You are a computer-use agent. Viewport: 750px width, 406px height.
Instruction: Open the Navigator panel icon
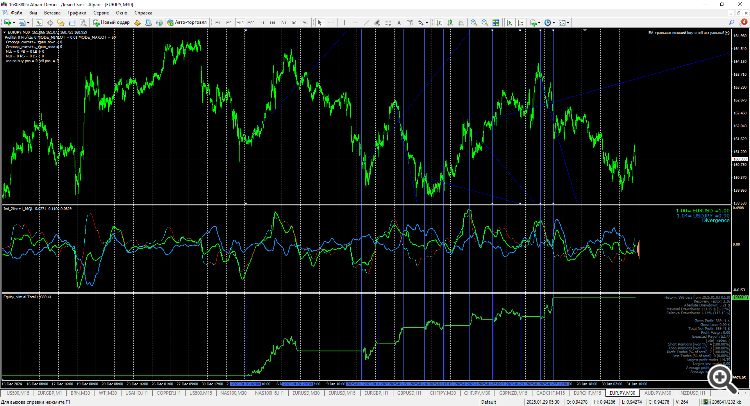coord(60,22)
